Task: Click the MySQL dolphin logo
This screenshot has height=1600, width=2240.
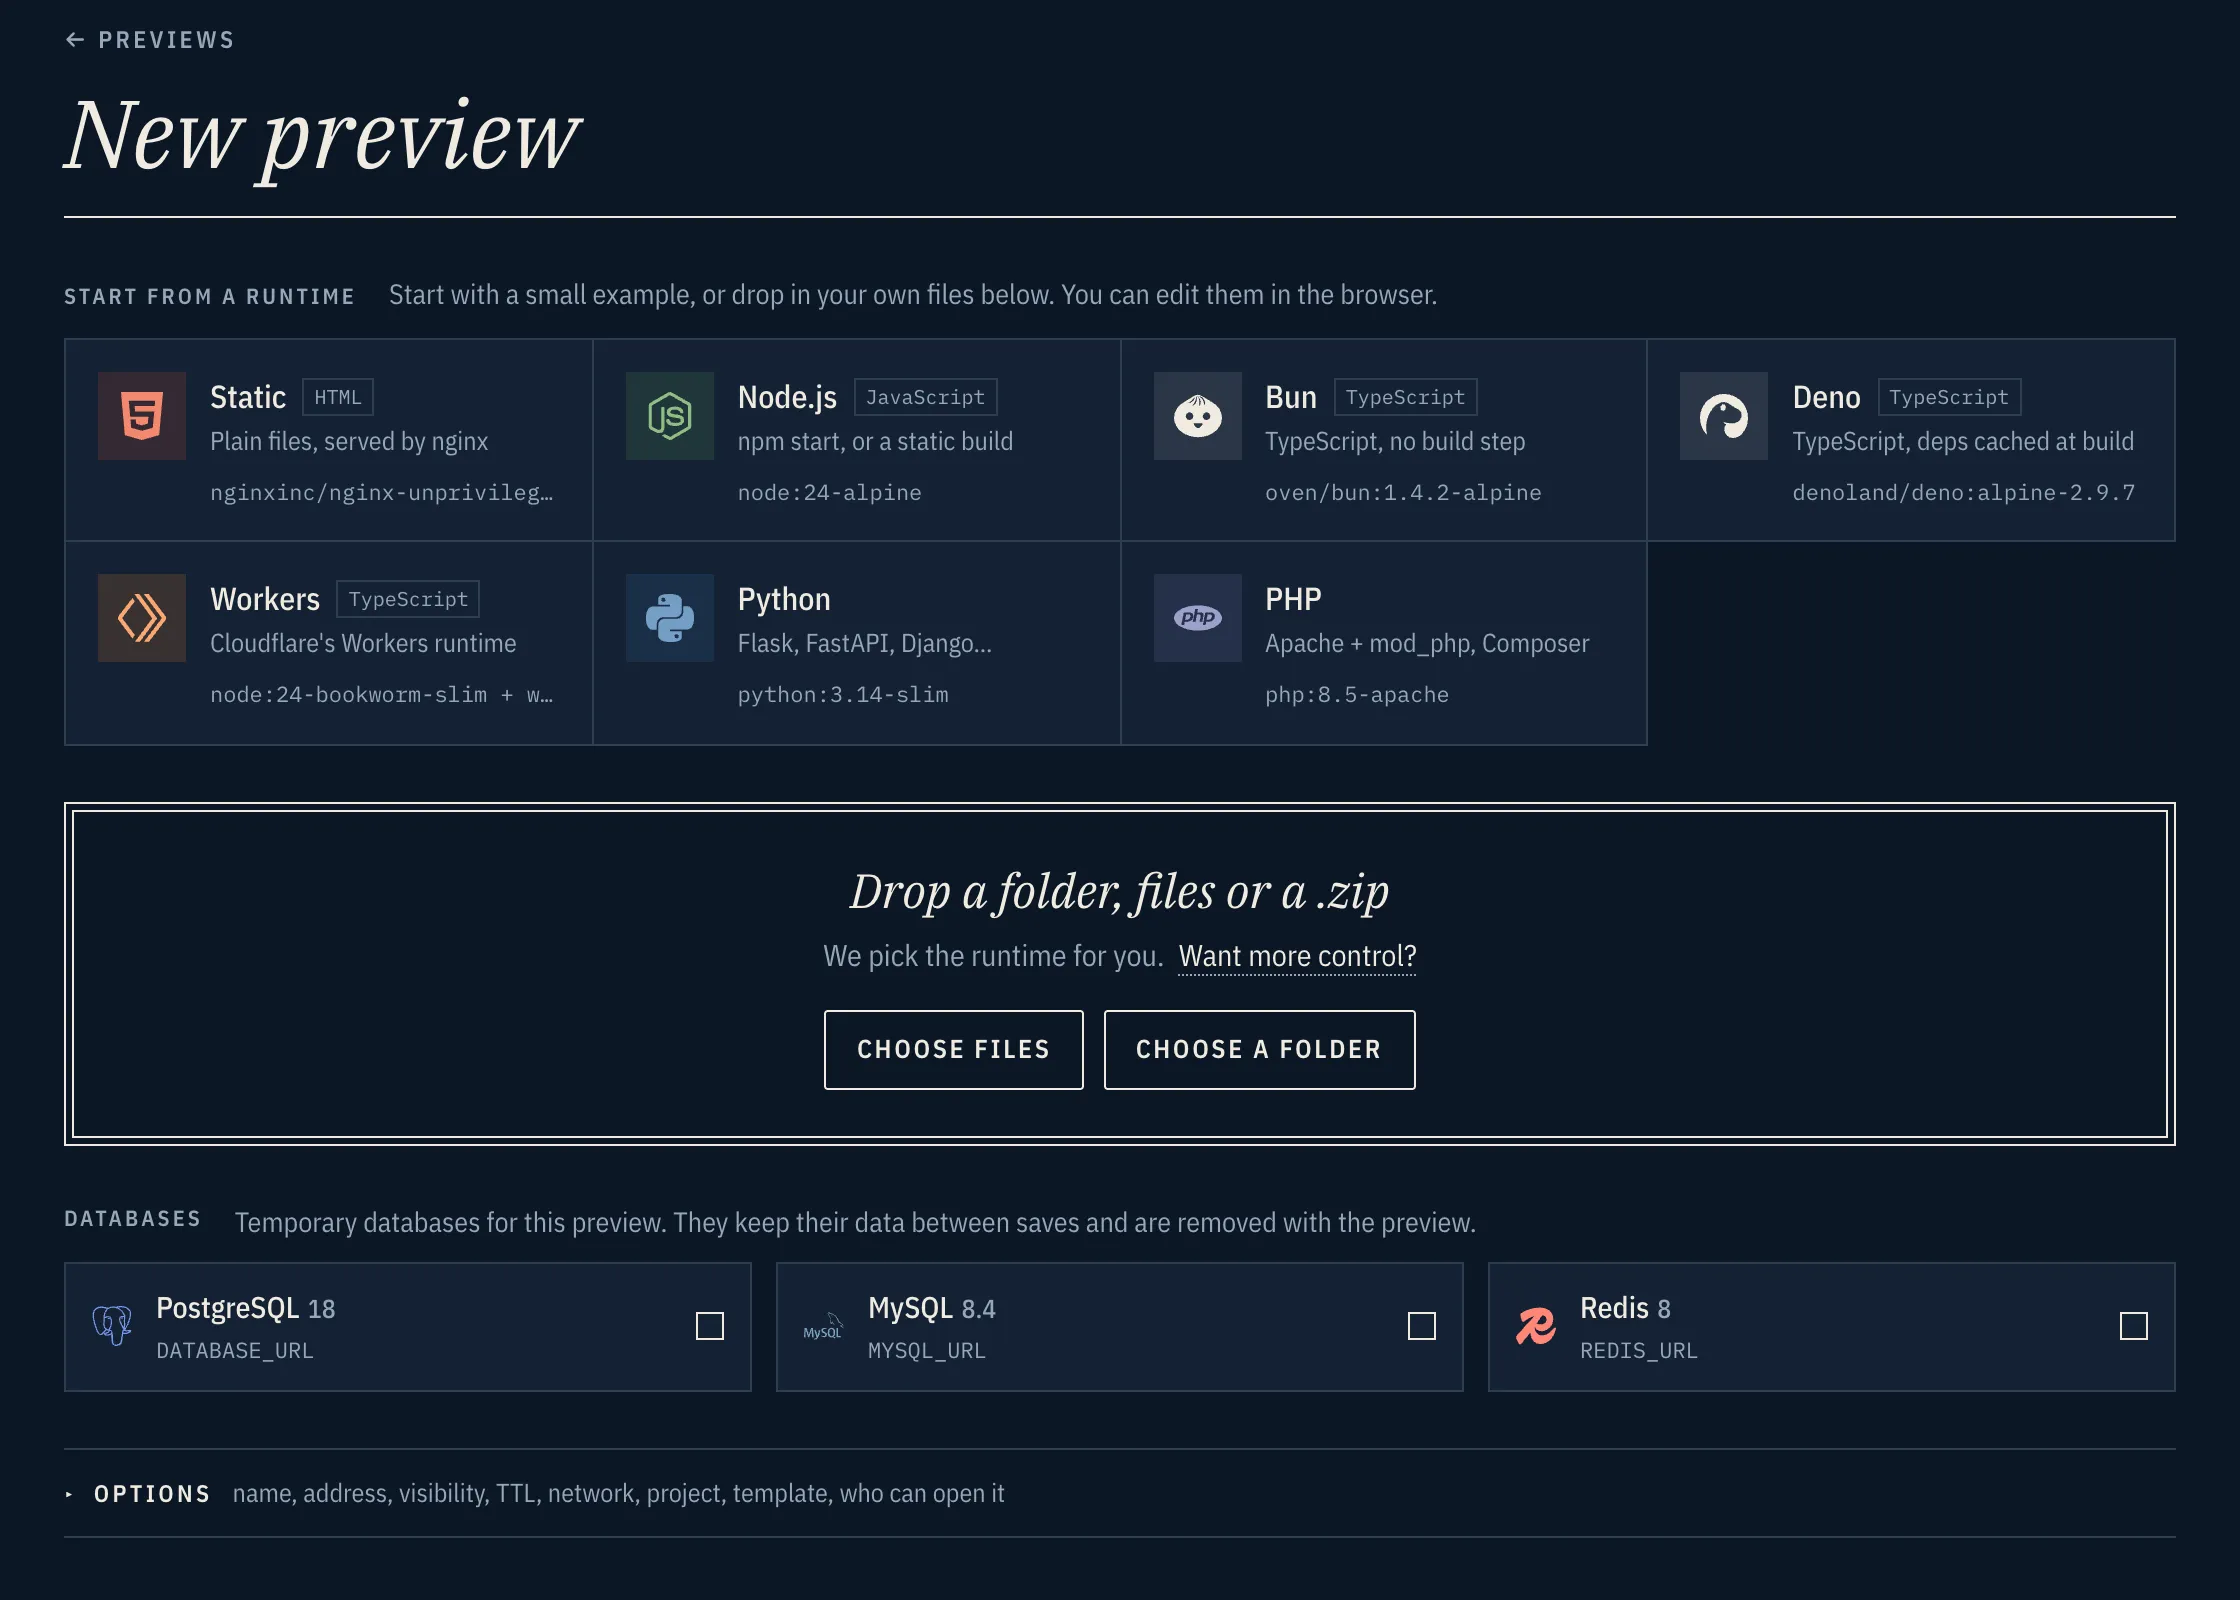Action: click(824, 1327)
